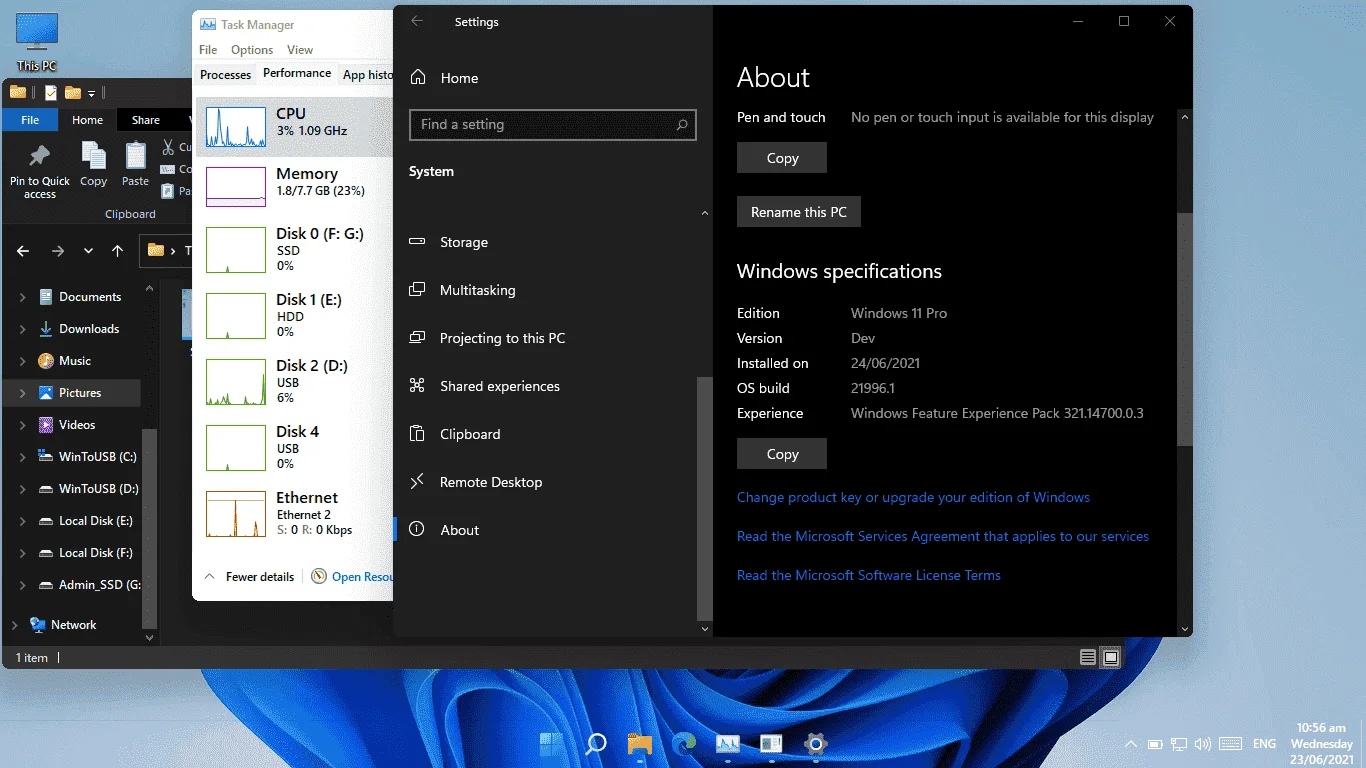Click Open Resource Monitor link
Image resolution: width=1366 pixels, height=768 pixels.
tap(353, 577)
